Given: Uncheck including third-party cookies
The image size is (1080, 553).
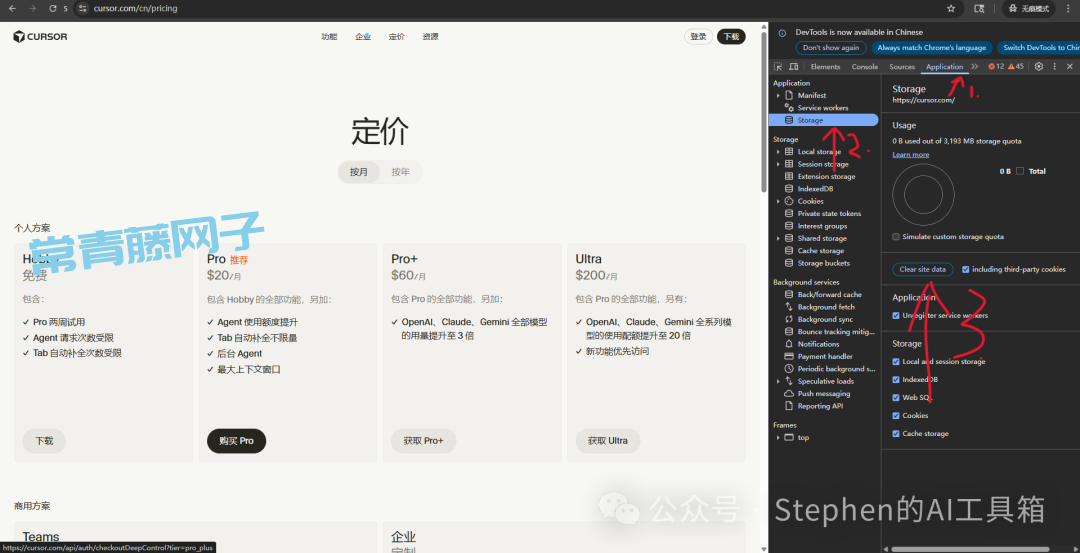Looking at the screenshot, I should coord(965,269).
